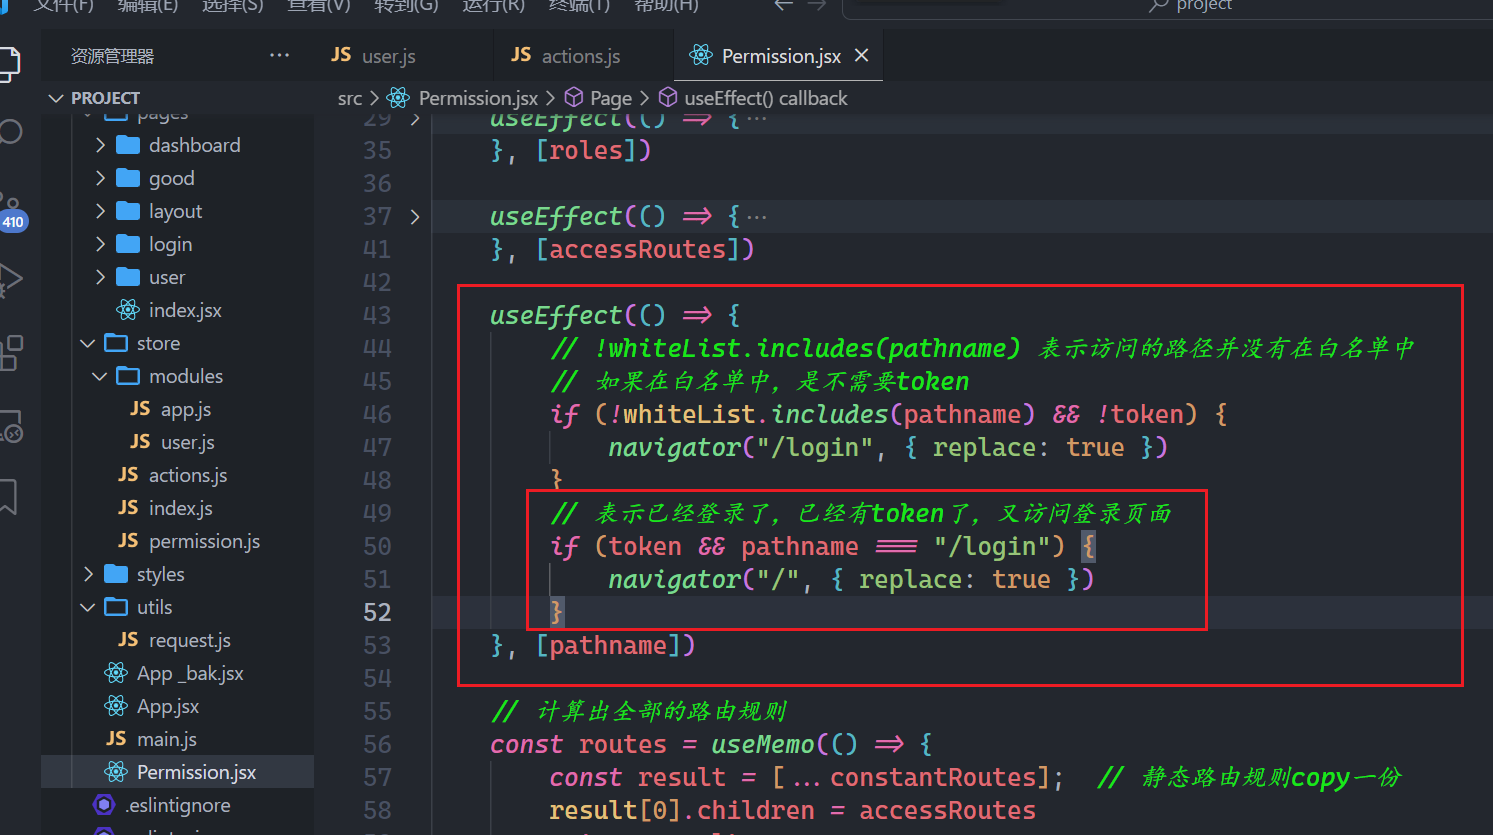Open actions.js in the store folder
The image size is (1493, 835).
(188, 475)
